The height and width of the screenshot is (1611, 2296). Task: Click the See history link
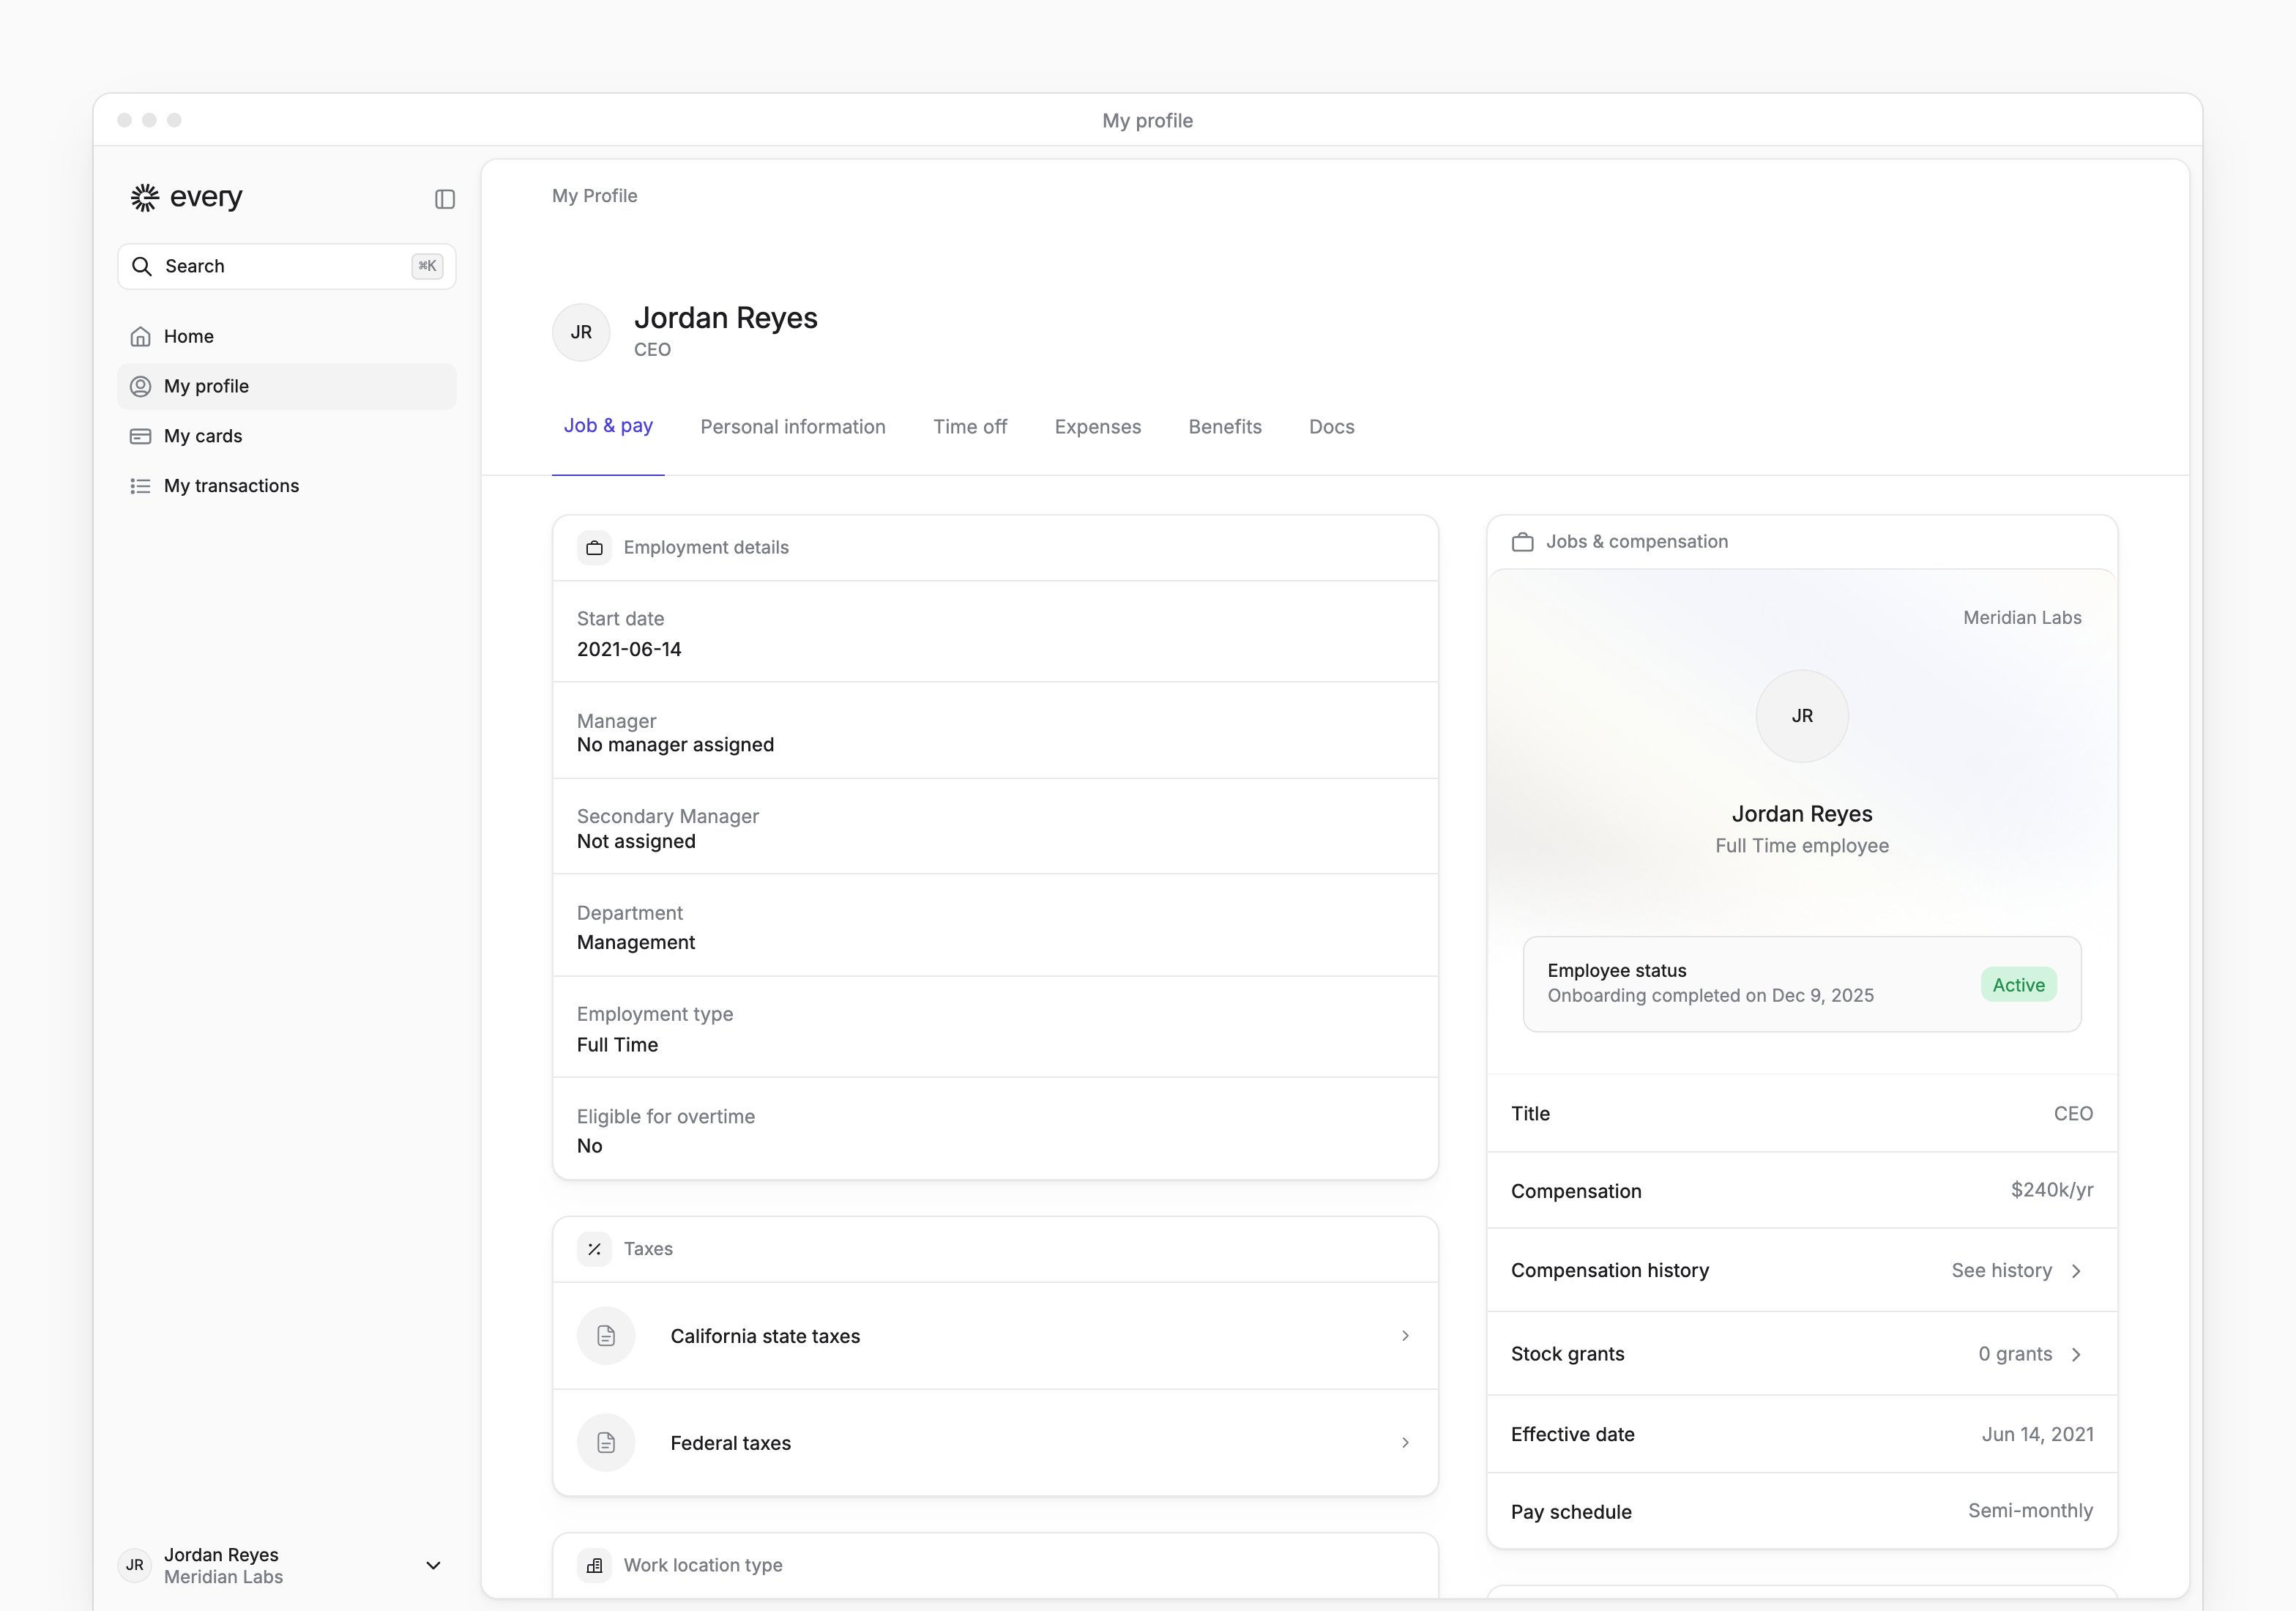point(2001,1271)
